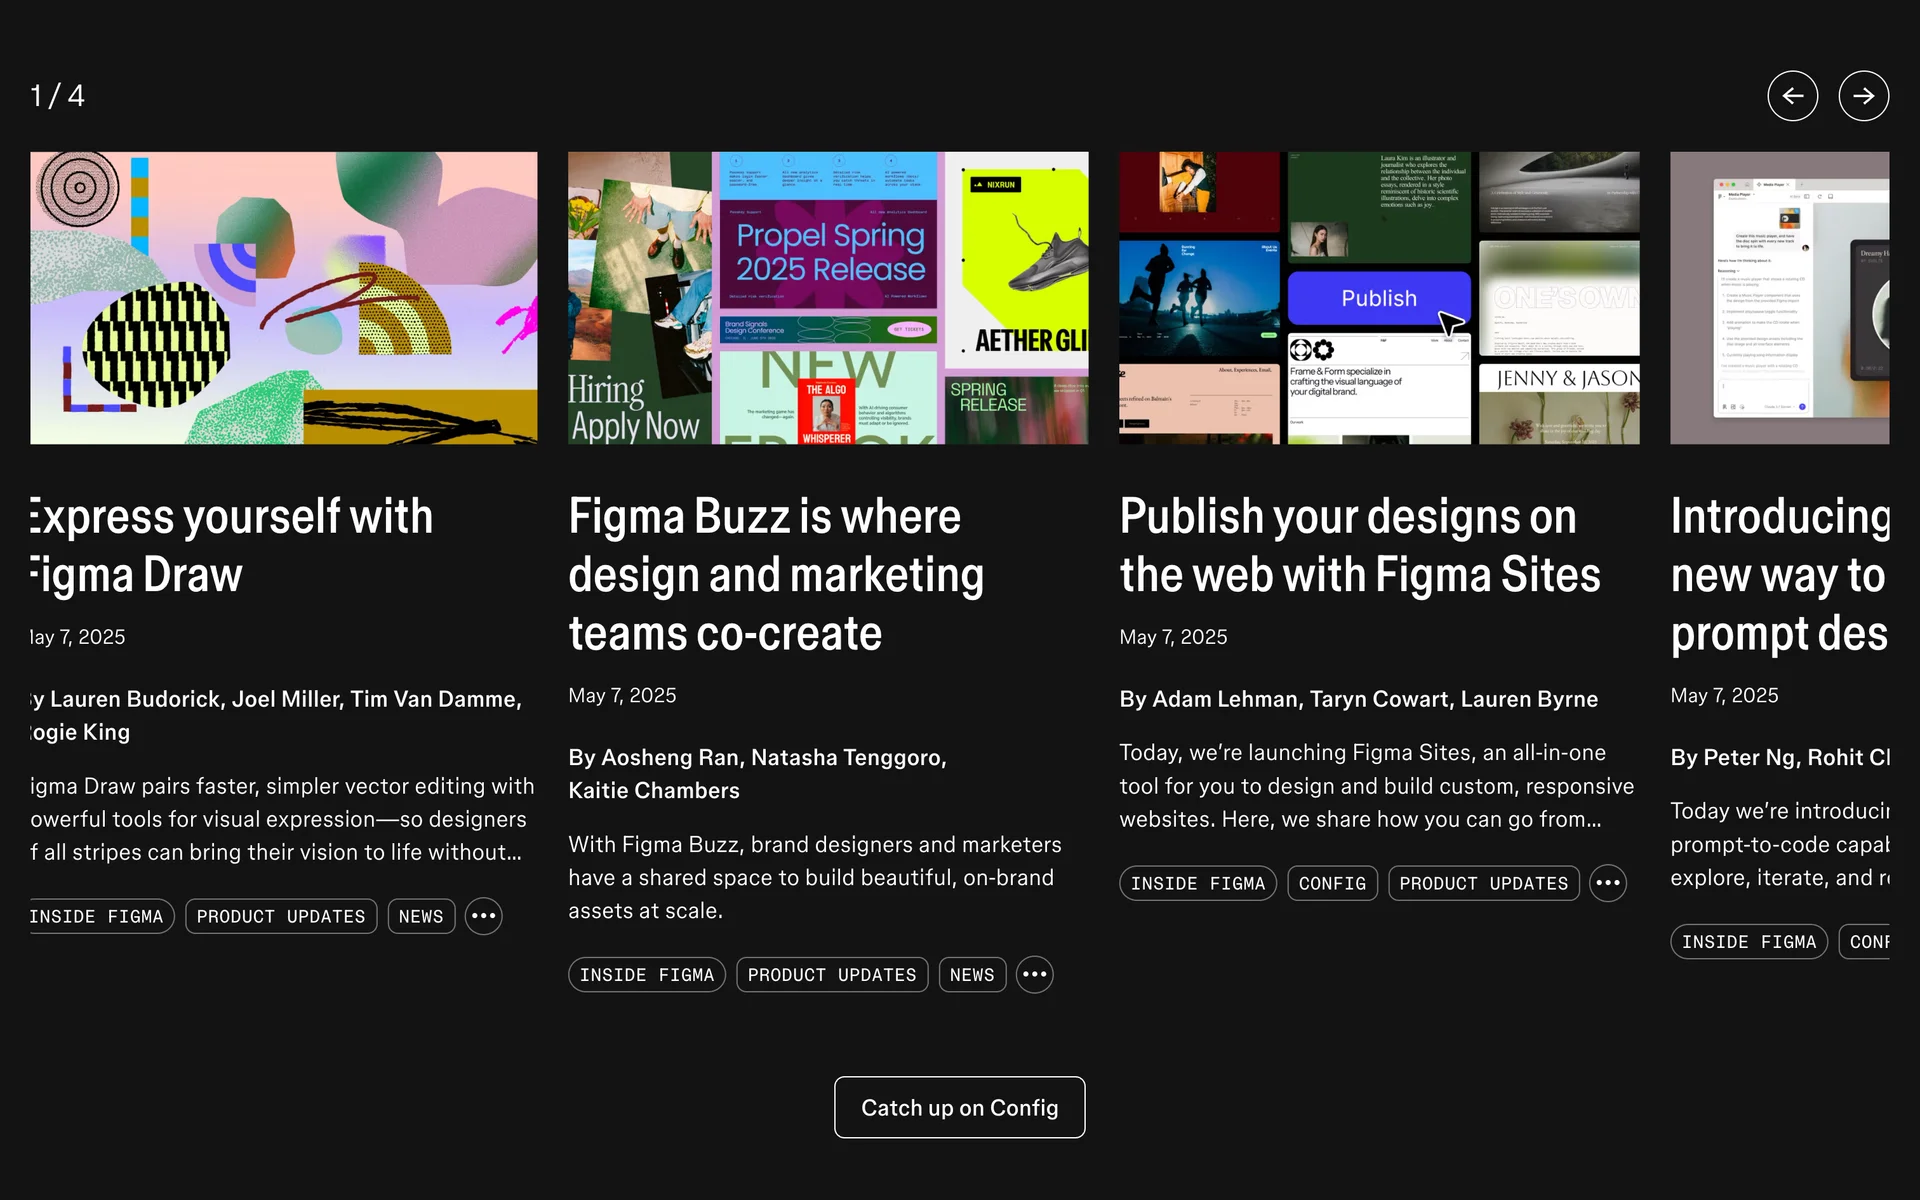The height and width of the screenshot is (1200, 1920).
Task: Open 'Figma Buzz is where design' headline
Action: (x=776, y=575)
